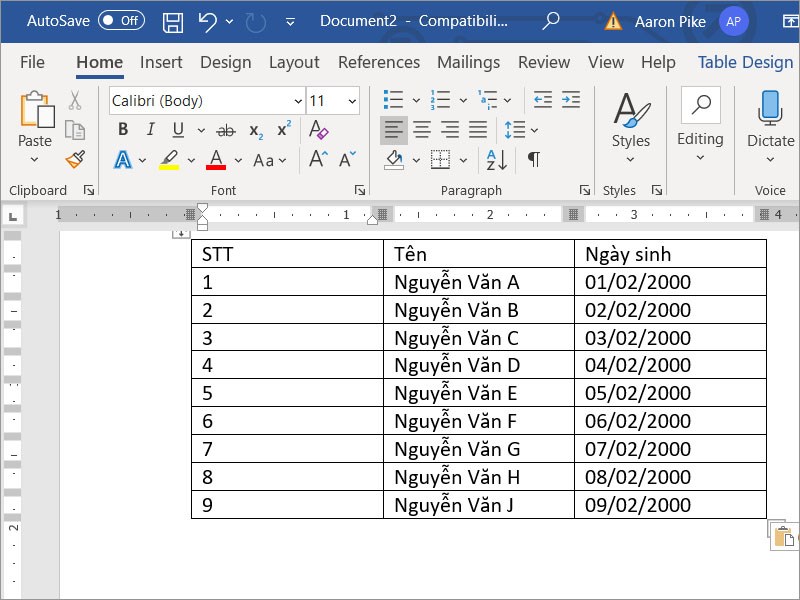The width and height of the screenshot is (800, 600).
Task: Expand the Borders dropdown arrow
Action: [463, 160]
